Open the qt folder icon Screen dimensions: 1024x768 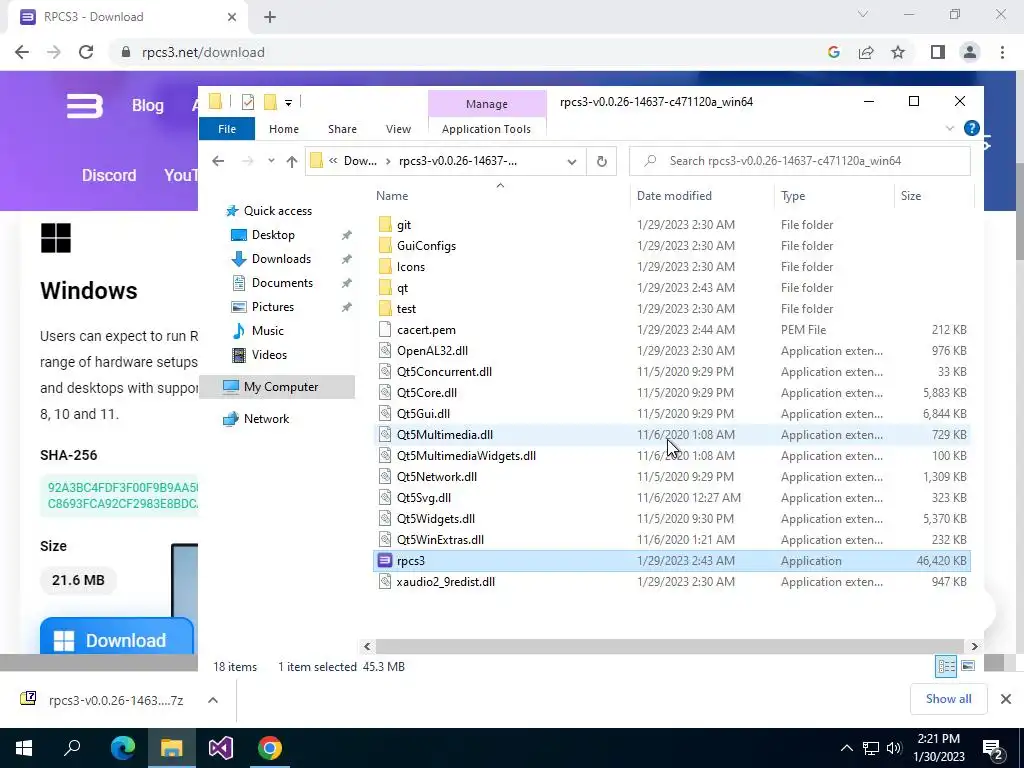(x=385, y=288)
